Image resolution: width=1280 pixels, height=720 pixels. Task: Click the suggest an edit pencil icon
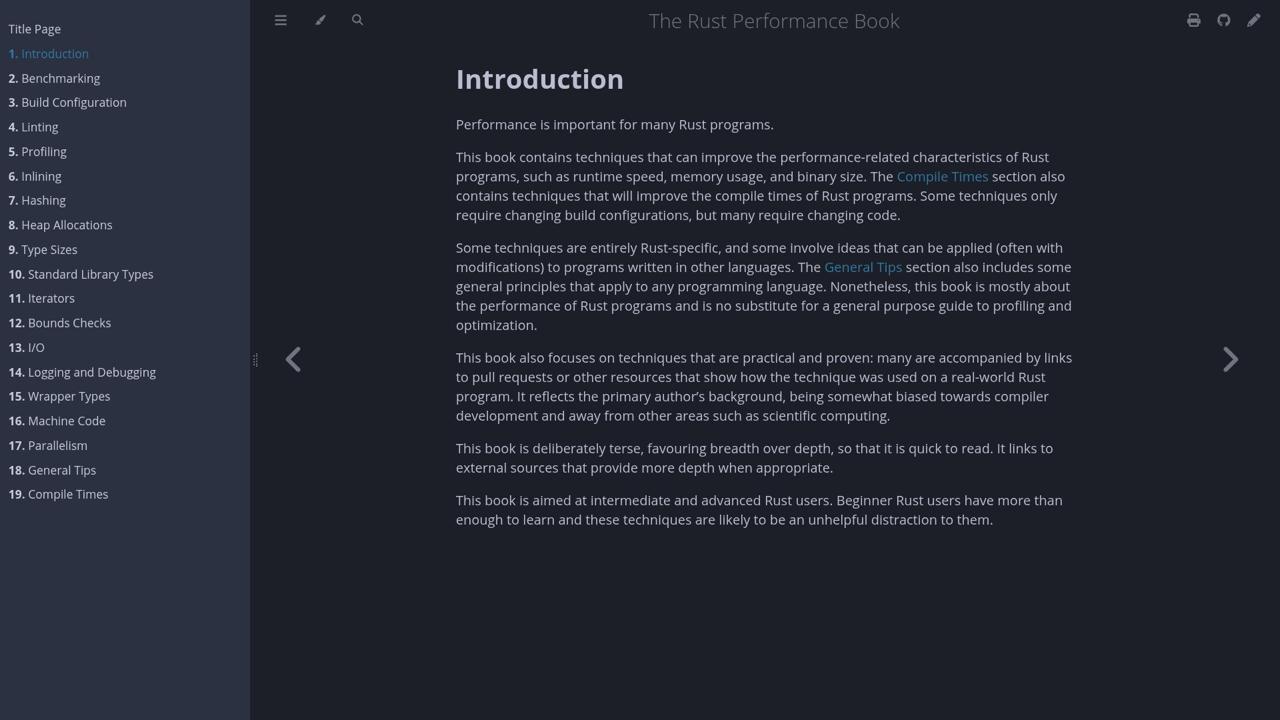pyautogui.click(x=1253, y=20)
